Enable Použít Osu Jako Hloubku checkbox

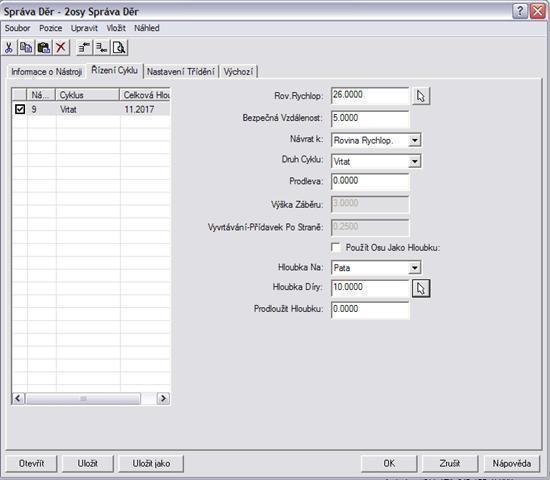coord(336,247)
